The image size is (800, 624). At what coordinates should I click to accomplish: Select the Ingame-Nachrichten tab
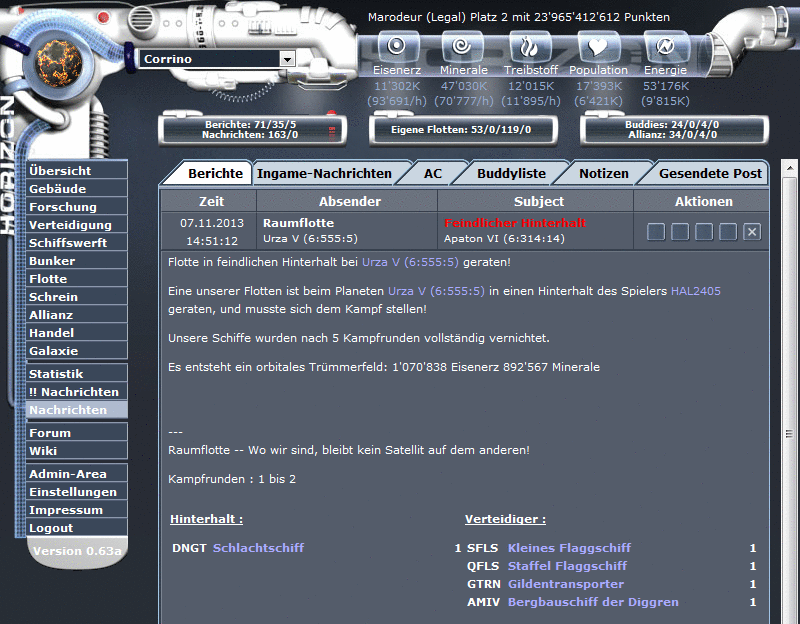(x=325, y=172)
